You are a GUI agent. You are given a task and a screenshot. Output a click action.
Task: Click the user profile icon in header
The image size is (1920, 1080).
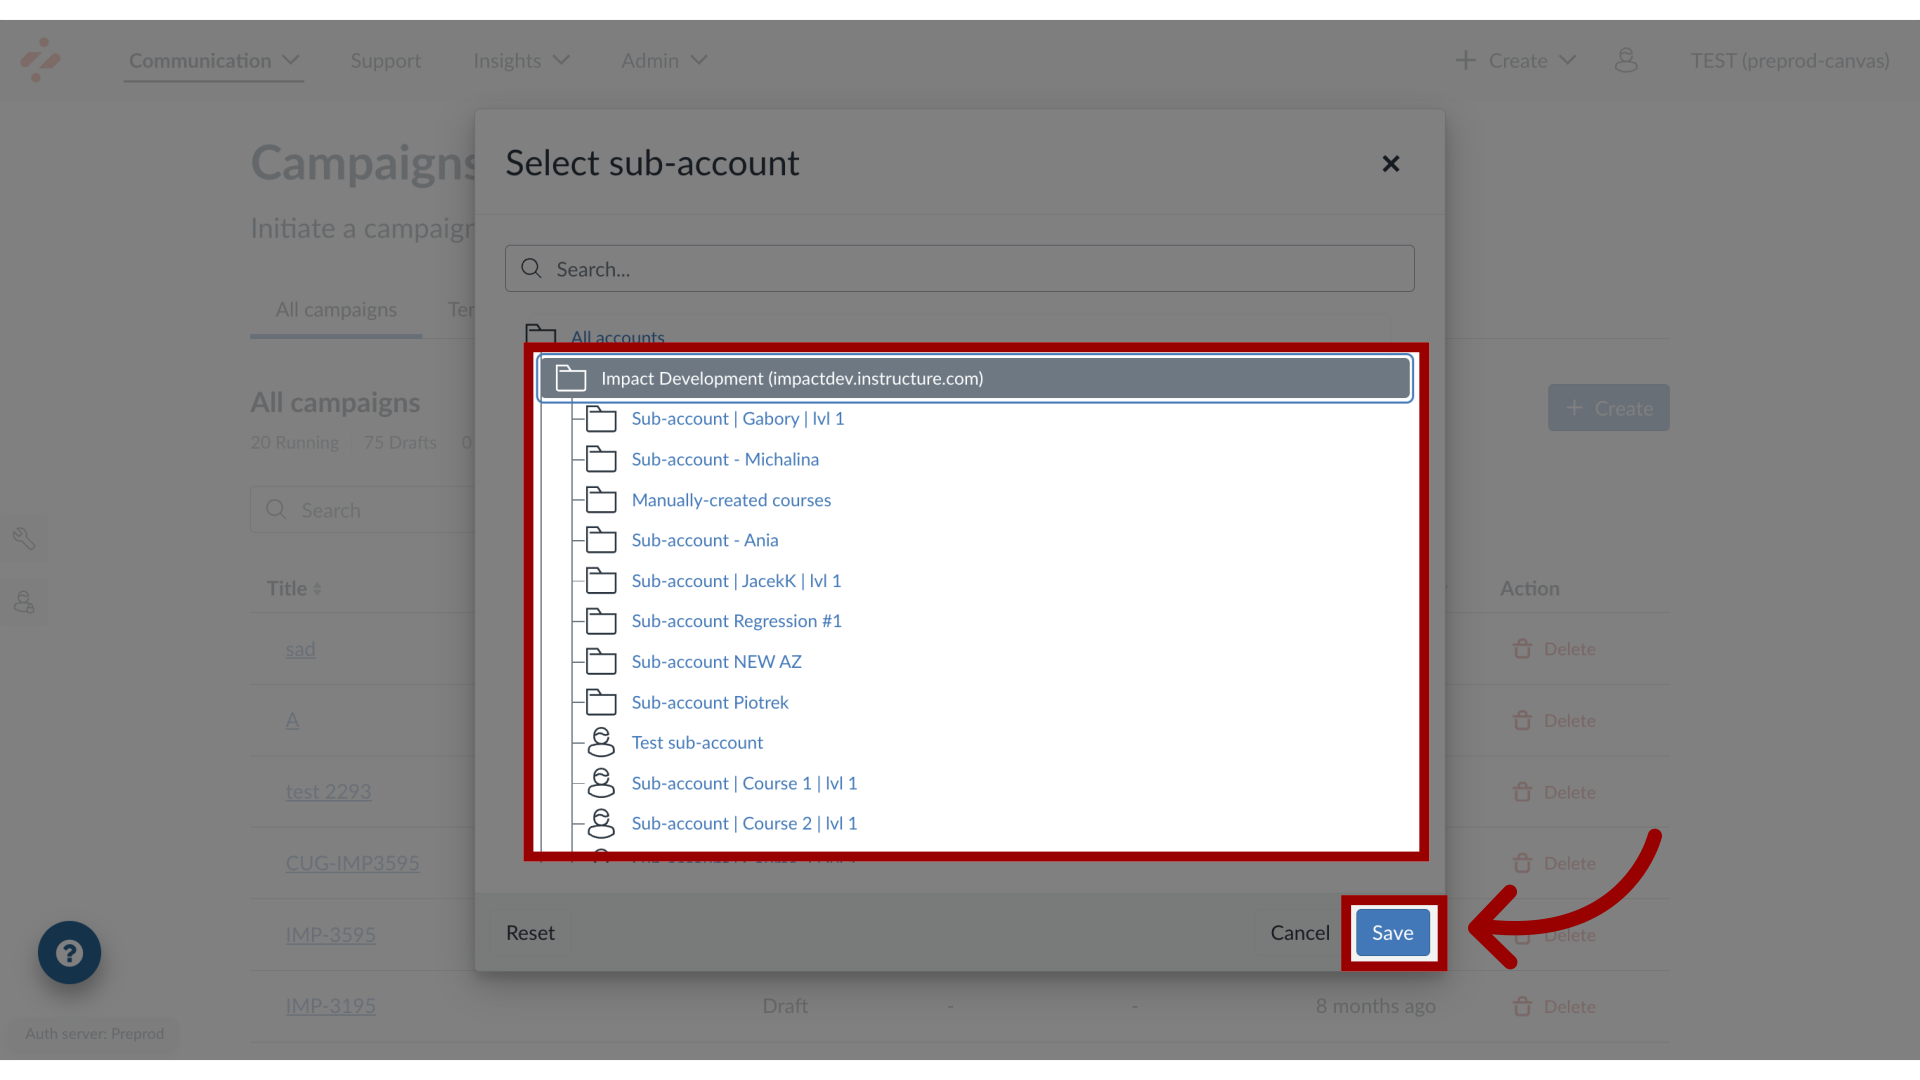[x=1626, y=60]
